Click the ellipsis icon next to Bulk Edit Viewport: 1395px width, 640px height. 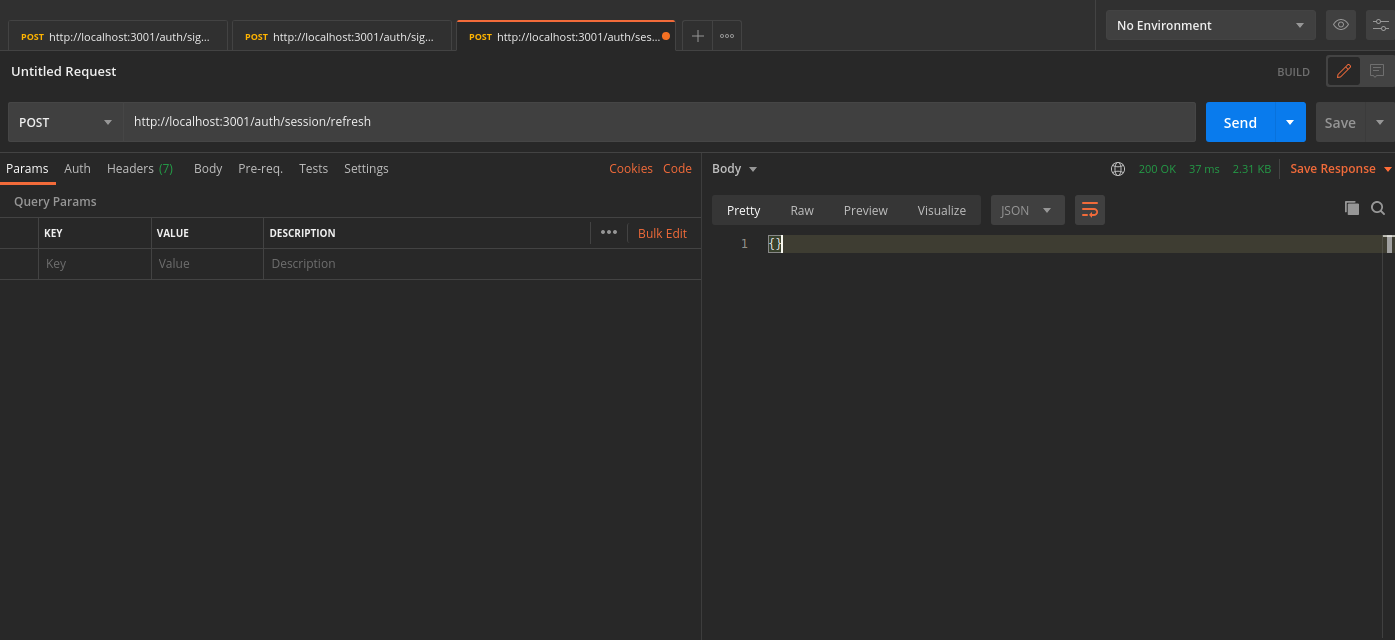coord(609,232)
